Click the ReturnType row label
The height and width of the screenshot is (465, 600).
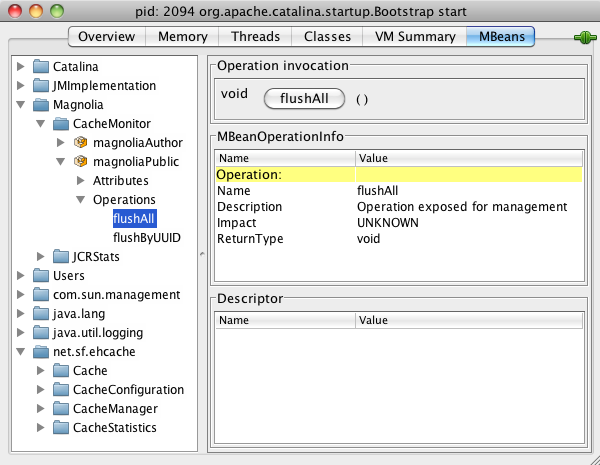tap(250, 239)
